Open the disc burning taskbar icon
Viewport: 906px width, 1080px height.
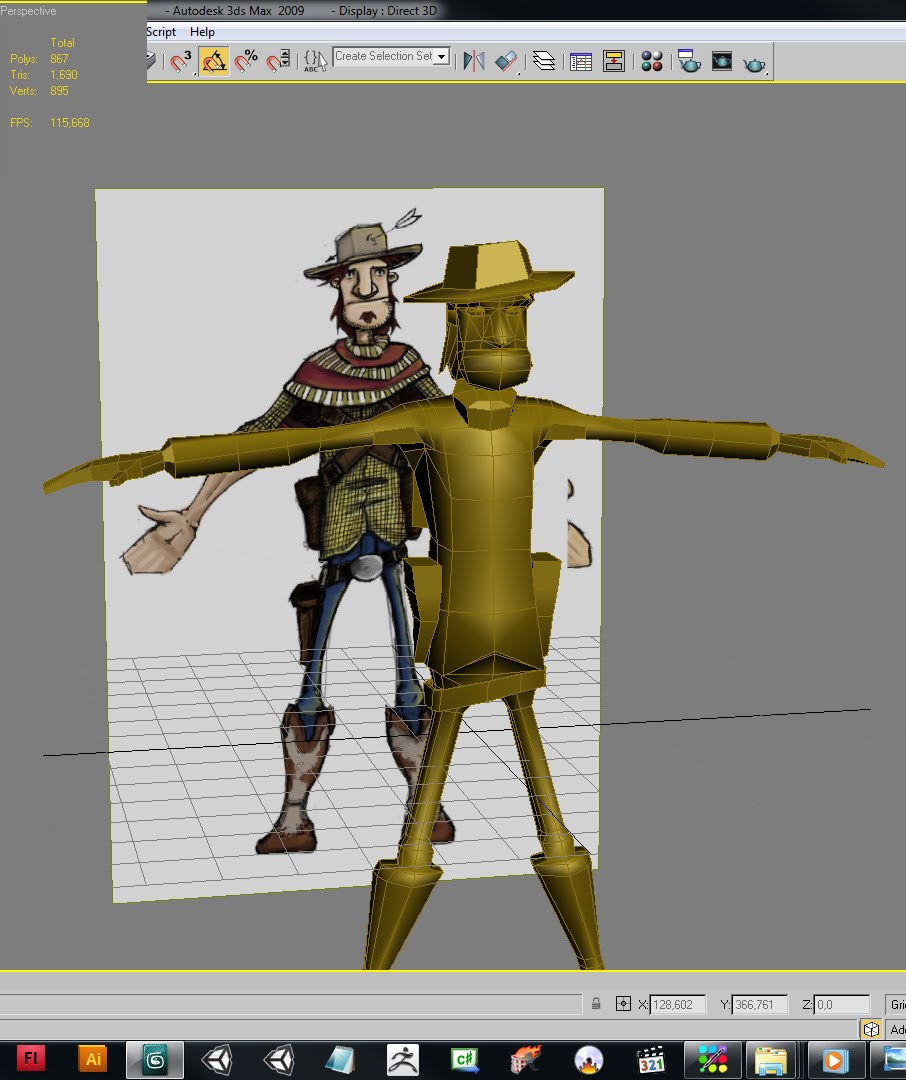(589, 1059)
